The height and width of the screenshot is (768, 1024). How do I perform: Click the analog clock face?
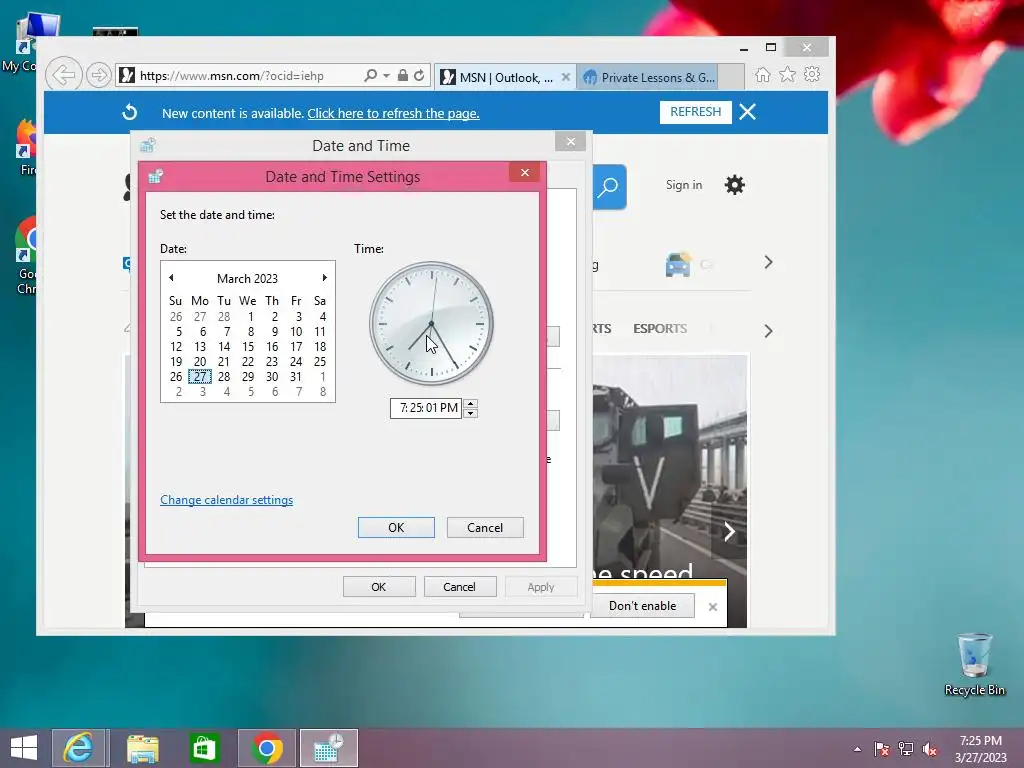coord(431,323)
